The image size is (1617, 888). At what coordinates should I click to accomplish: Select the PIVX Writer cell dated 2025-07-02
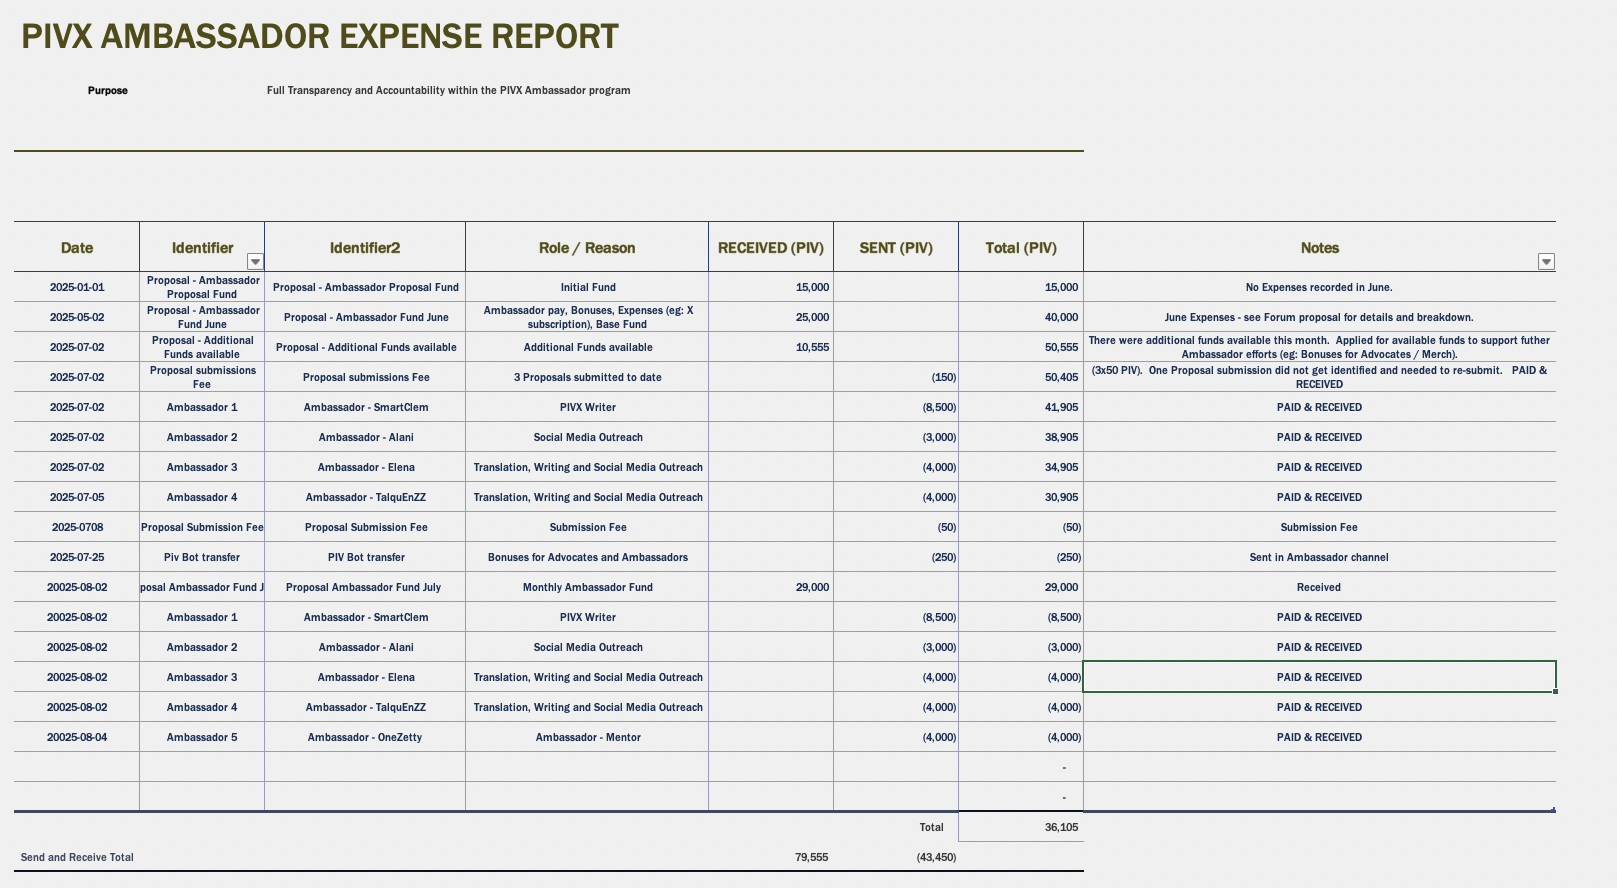click(587, 407)
